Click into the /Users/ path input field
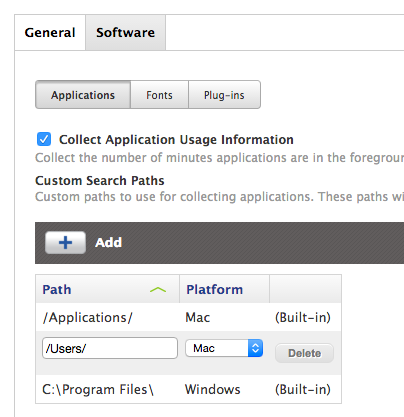Viewport: 404px width, 417px height. click(x=110, y=348)
